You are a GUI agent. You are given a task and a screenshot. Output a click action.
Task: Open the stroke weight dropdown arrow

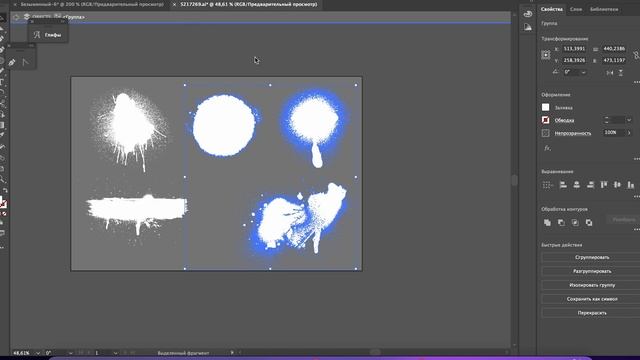pyautogui.click(x=629, y=120)
